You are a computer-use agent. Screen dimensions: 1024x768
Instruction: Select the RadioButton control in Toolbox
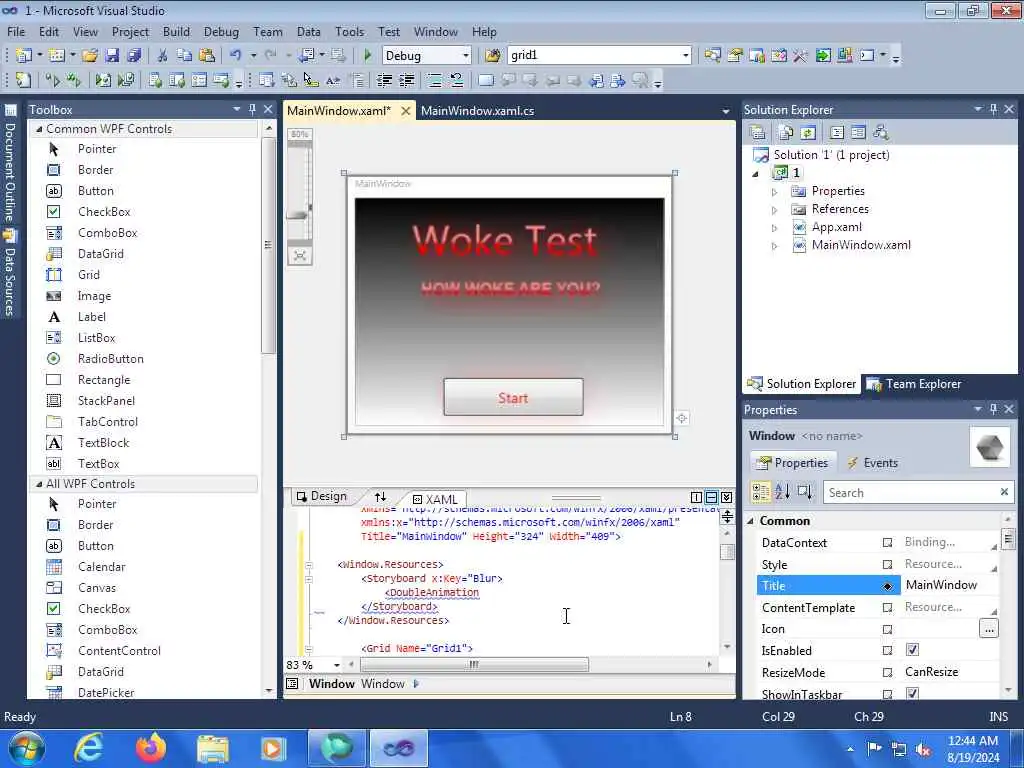110,359
